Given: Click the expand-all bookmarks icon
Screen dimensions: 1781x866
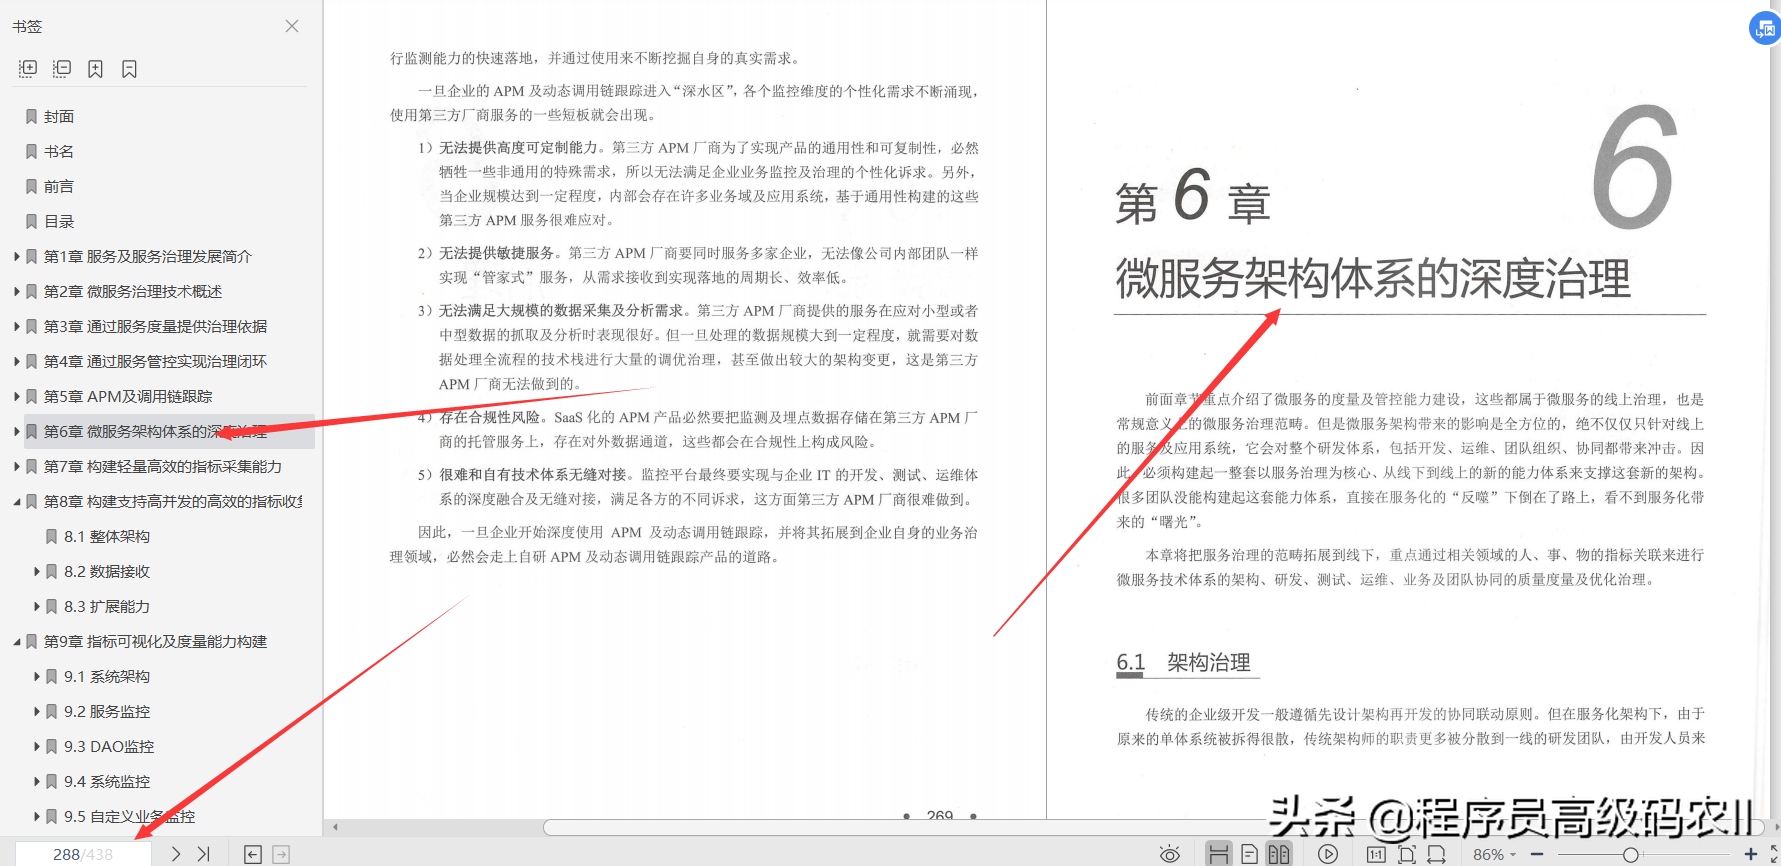Looking at the screenshot, I should tap(28, 68).
